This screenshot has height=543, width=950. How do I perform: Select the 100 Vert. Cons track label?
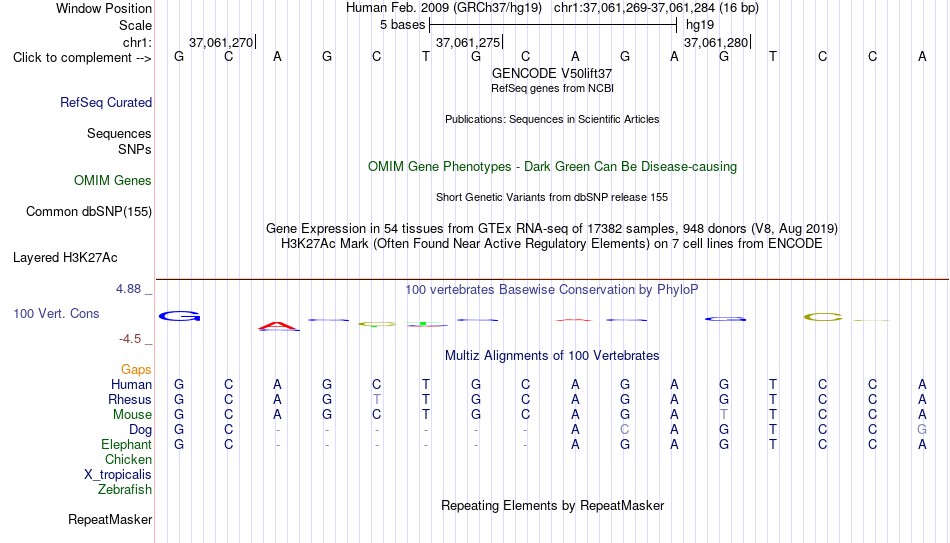click(x=56, y=313)
